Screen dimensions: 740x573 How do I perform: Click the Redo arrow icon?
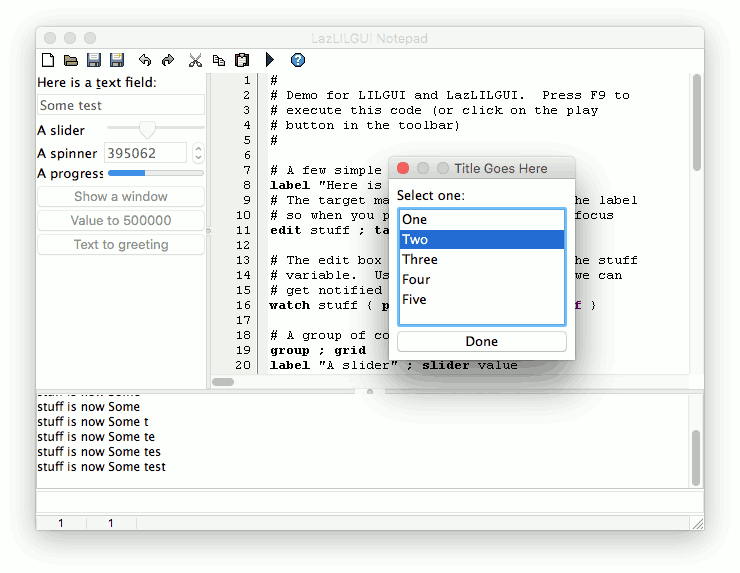pyautogui.click(x=168, y=61)
